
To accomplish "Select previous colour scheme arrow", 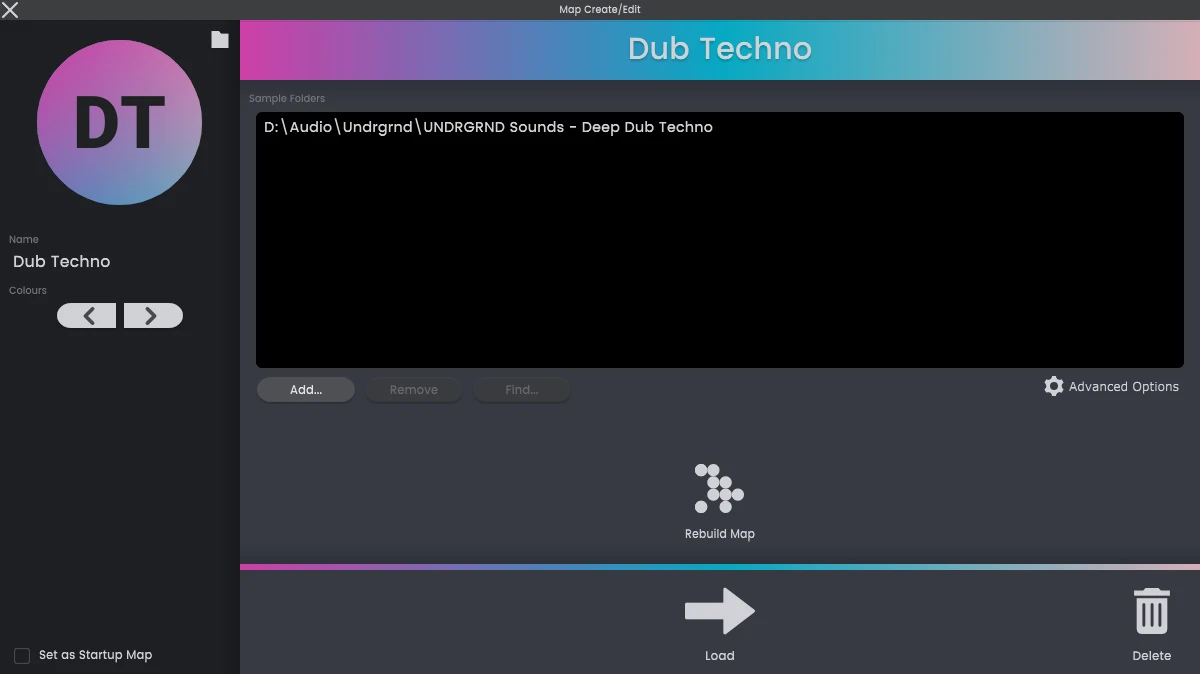I will point(87,316).
